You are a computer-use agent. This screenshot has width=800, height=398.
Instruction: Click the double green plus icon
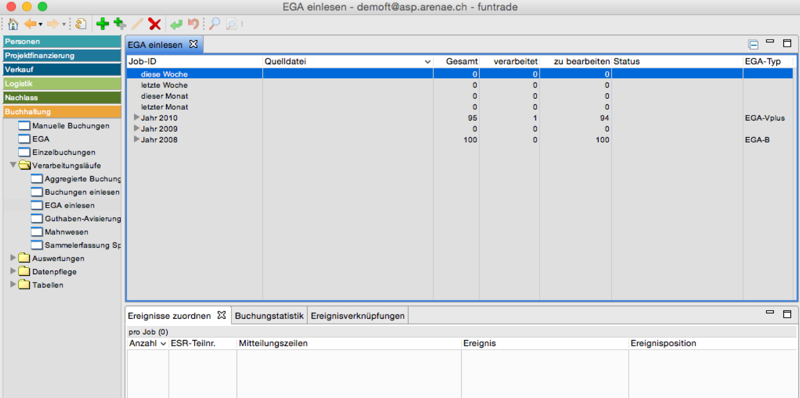120,23
